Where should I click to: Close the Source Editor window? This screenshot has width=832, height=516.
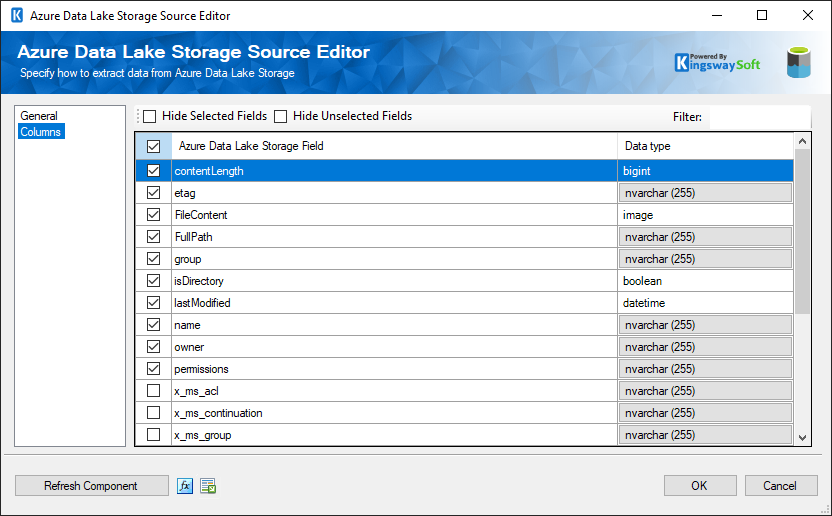point(808,15)
